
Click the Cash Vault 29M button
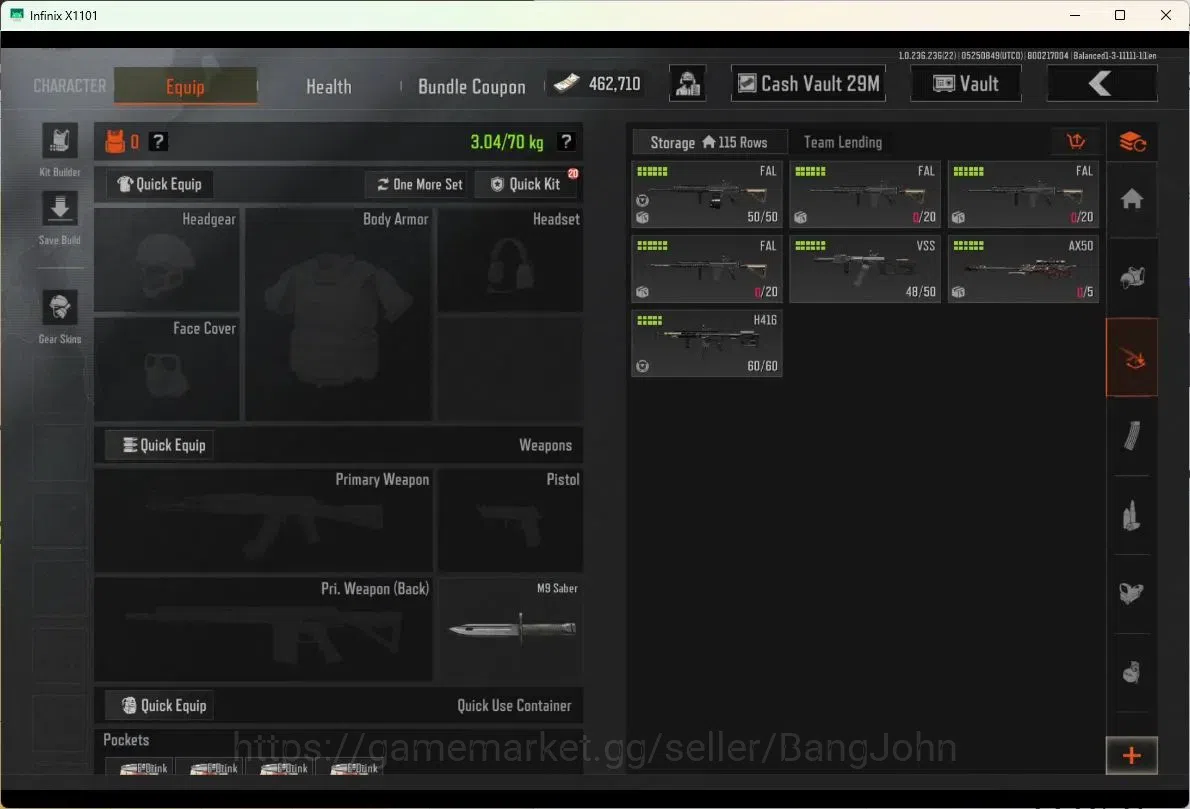808,83
